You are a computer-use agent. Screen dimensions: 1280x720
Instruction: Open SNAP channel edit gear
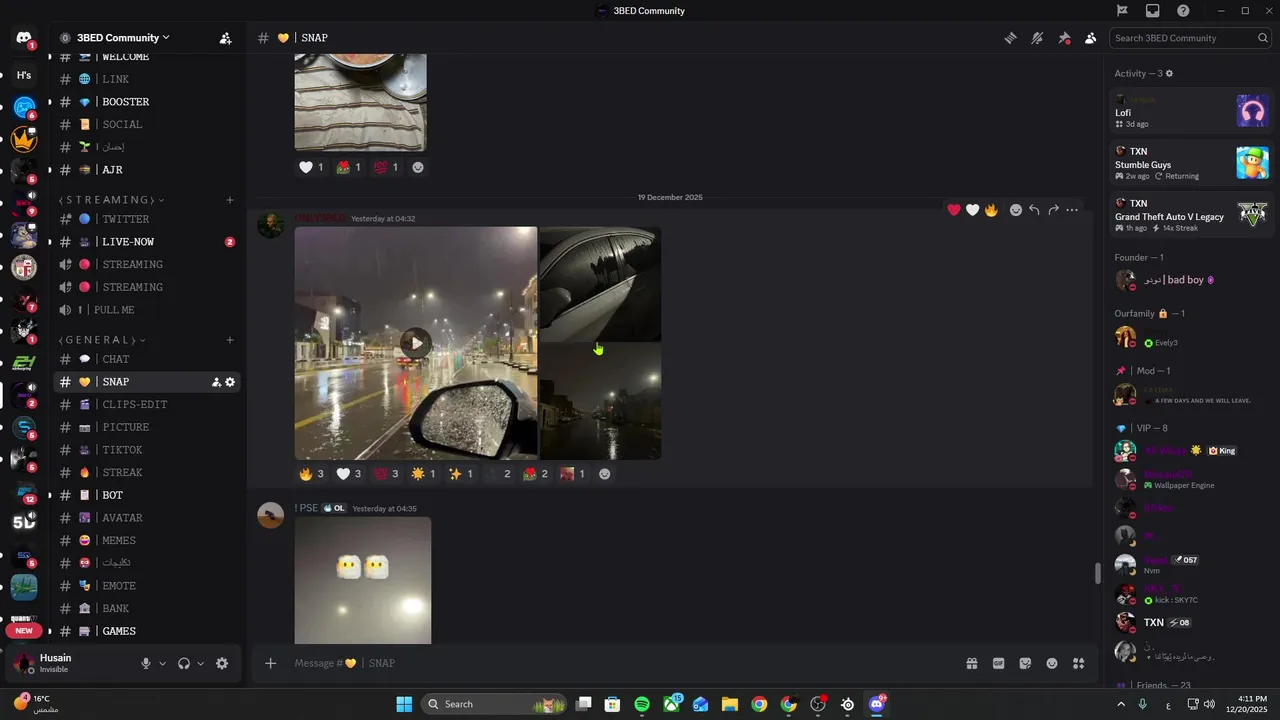[230, 382]
